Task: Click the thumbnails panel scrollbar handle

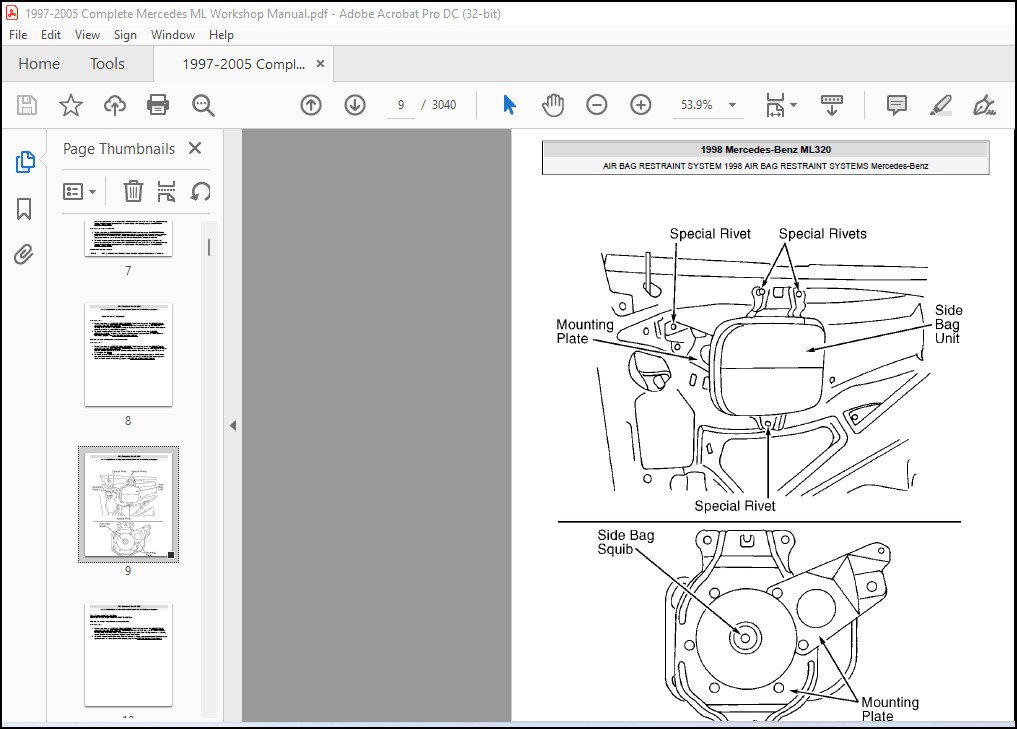Action: [209, 247]
